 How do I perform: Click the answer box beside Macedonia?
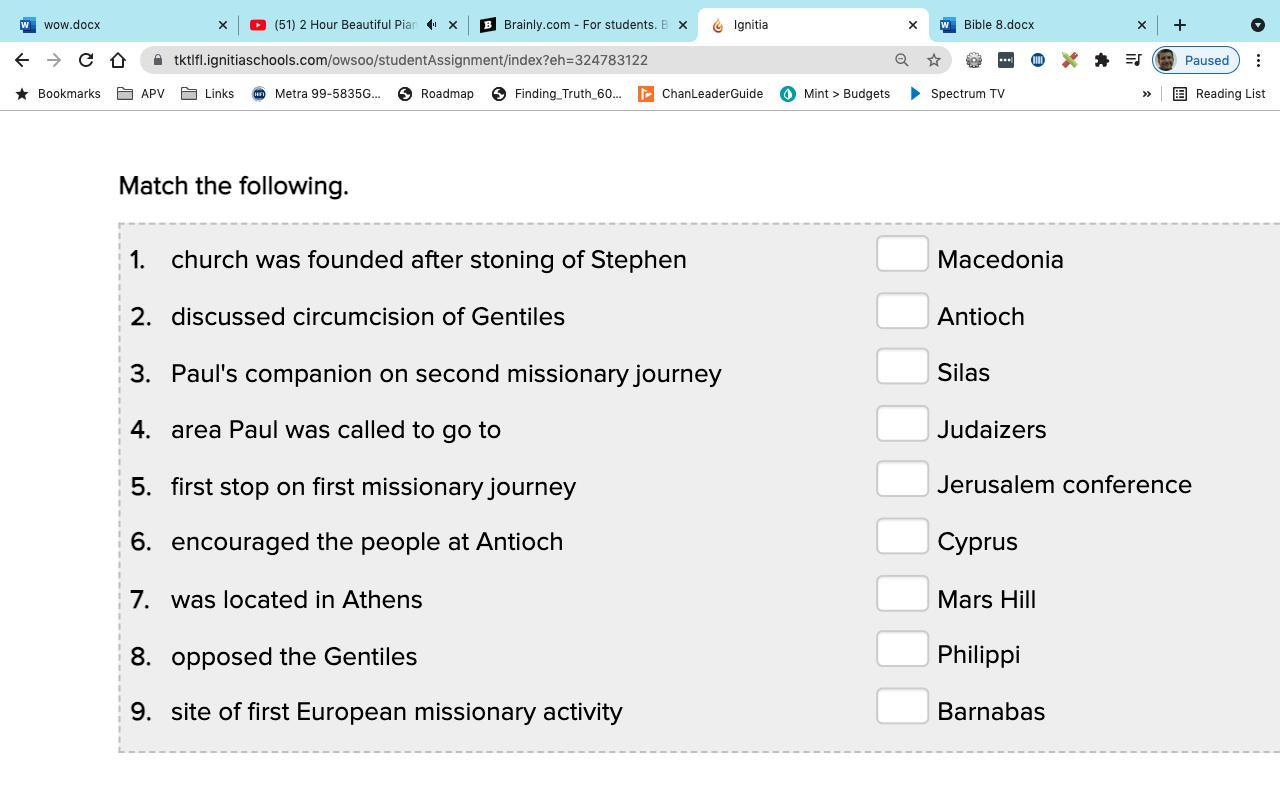[x=902, y=254]
